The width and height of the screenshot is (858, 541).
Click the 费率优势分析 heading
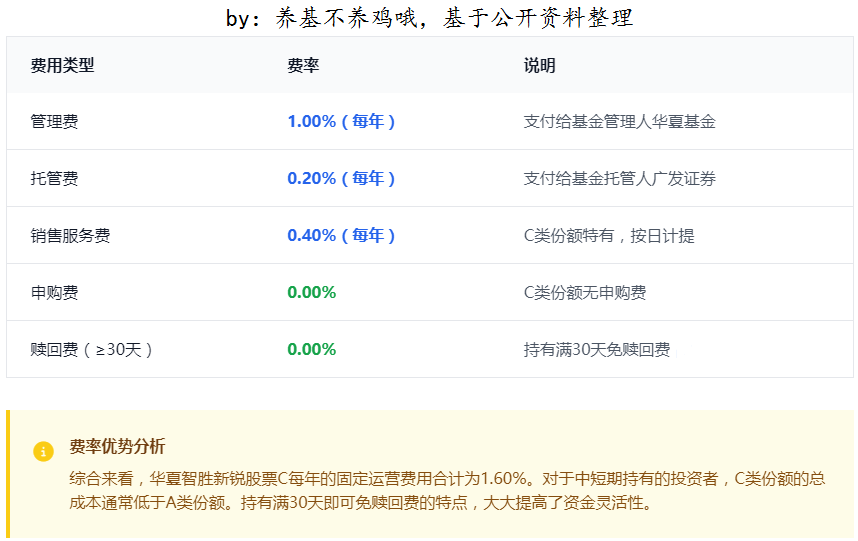[117, 446]
